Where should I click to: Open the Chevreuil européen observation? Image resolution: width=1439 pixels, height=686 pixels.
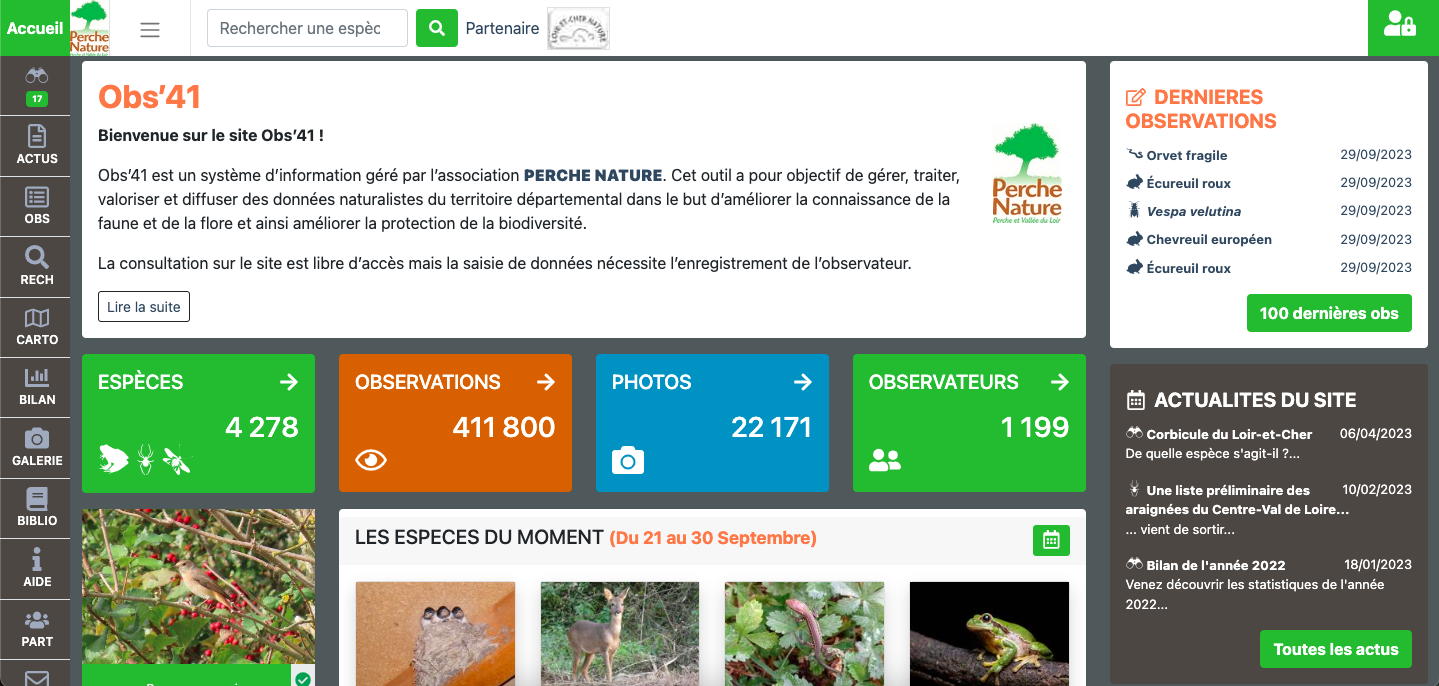1209,239
